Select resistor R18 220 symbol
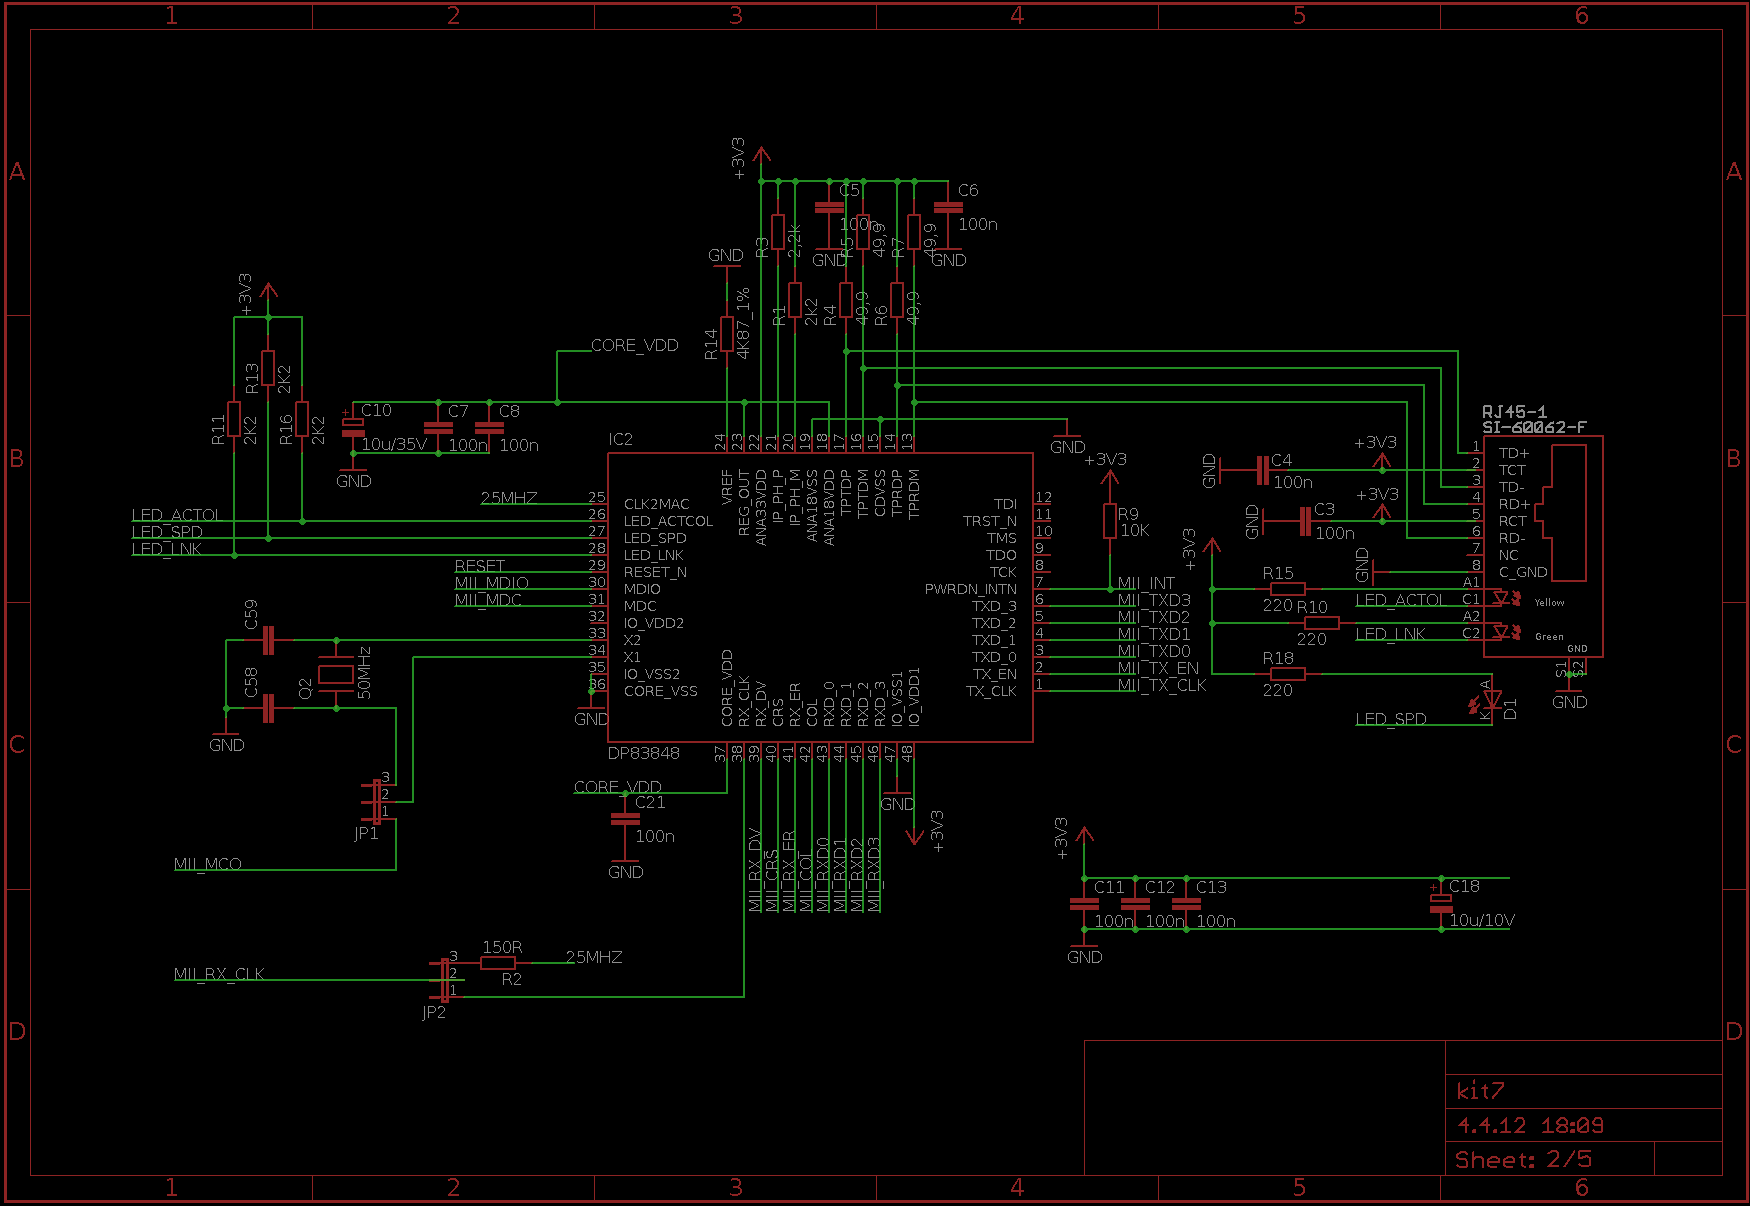The height and width of the screenshot is (1206, 1750). coord(1287,674)
